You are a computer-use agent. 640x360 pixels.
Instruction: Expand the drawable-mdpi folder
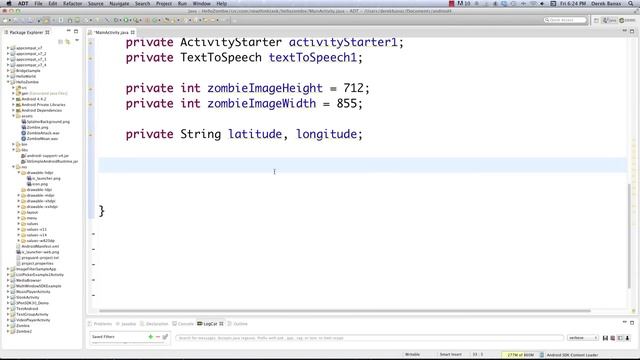[19, 196]
